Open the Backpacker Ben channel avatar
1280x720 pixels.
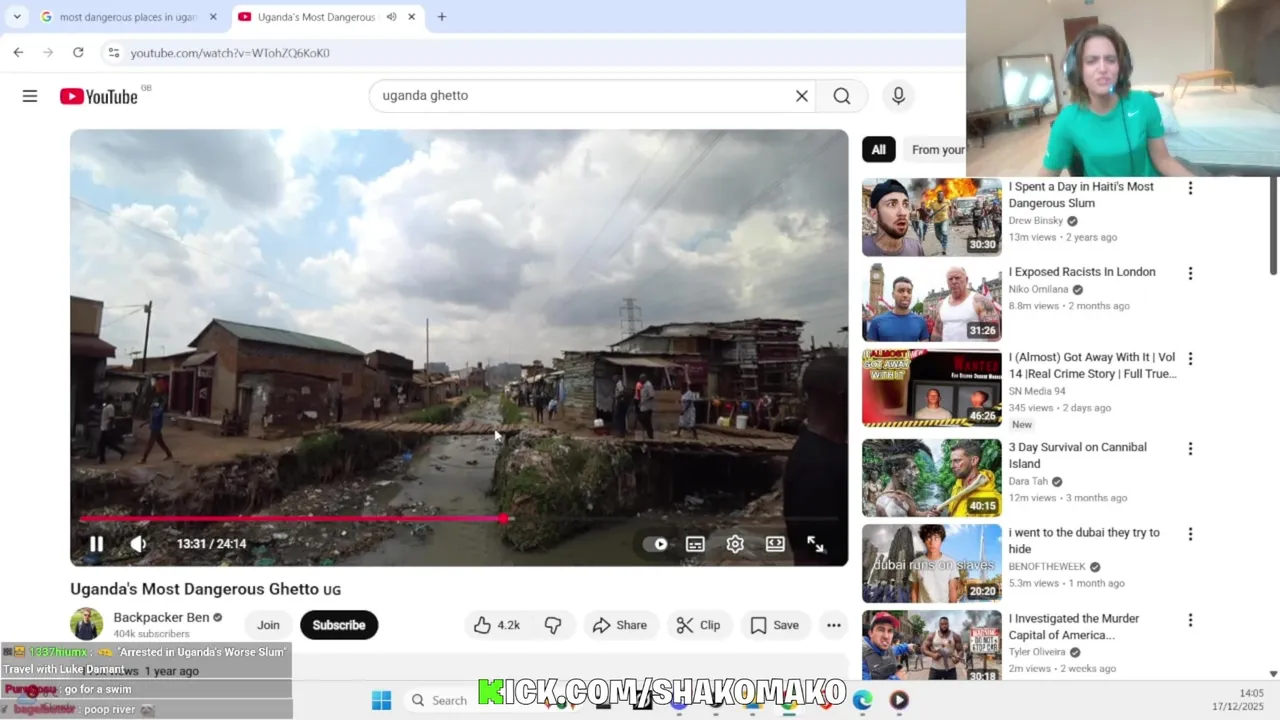(x=87, y=624)
